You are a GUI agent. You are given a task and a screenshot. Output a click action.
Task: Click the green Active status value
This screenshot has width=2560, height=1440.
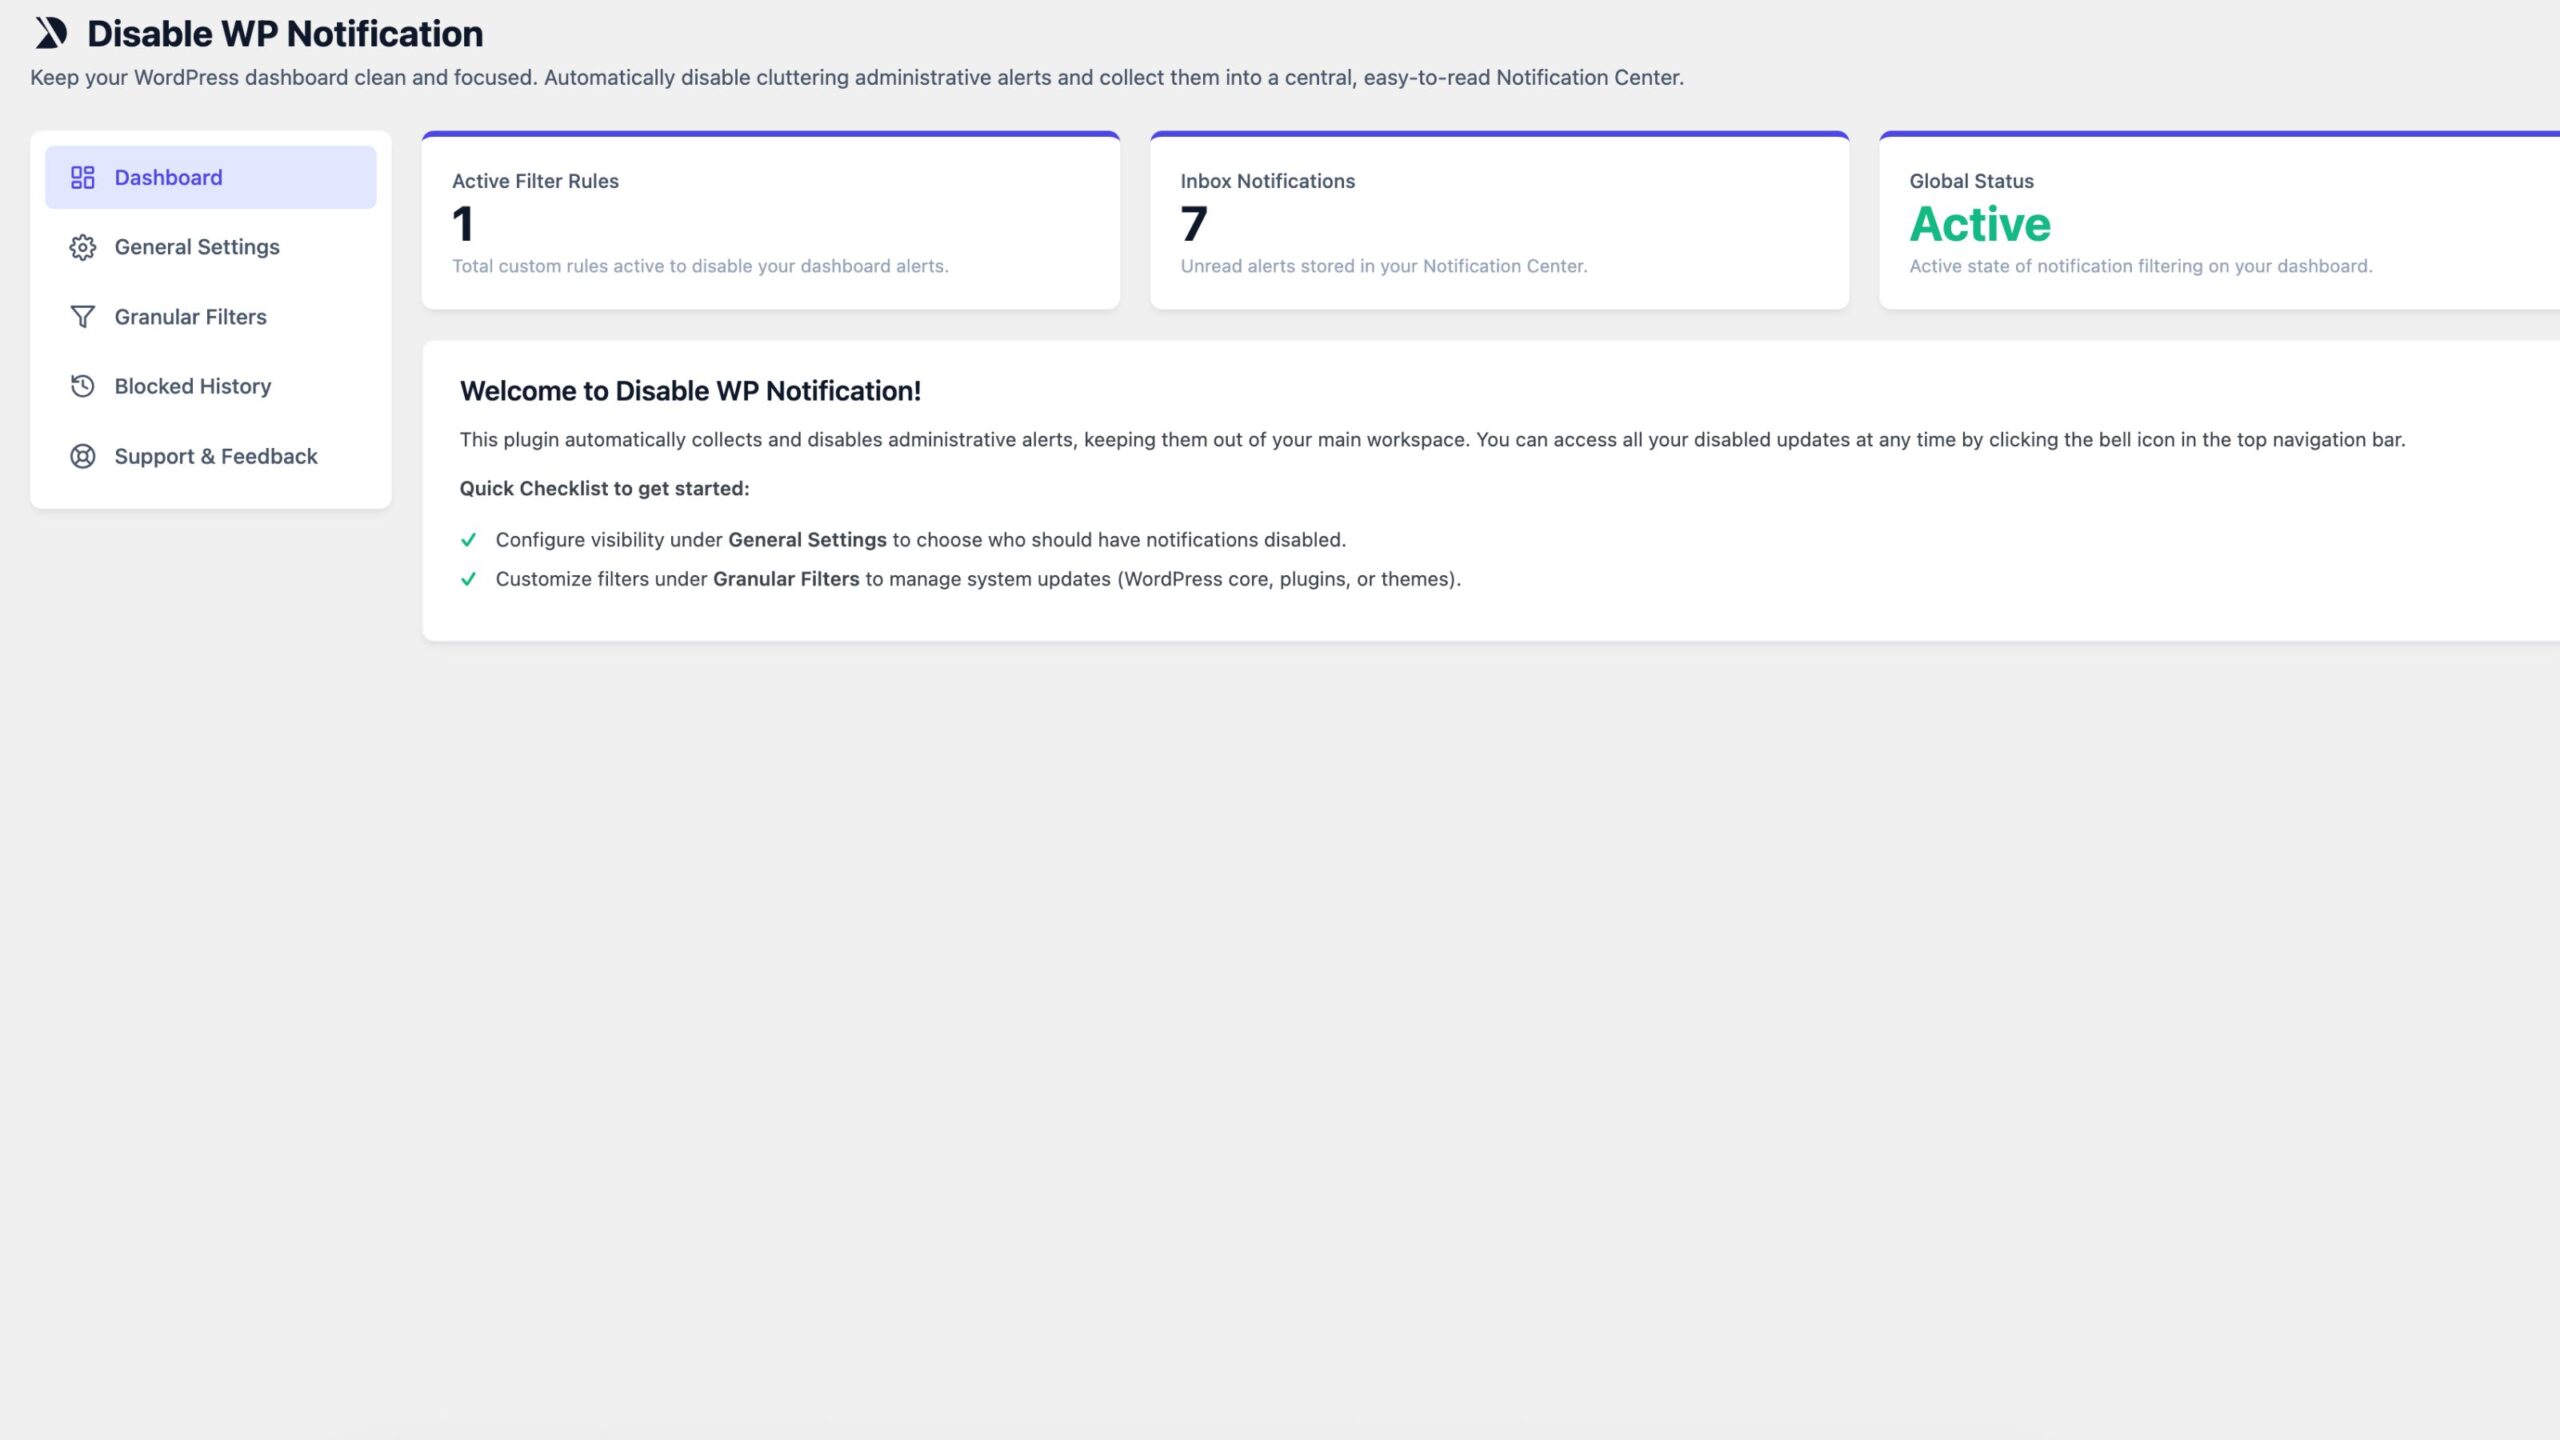(1980, 223)
